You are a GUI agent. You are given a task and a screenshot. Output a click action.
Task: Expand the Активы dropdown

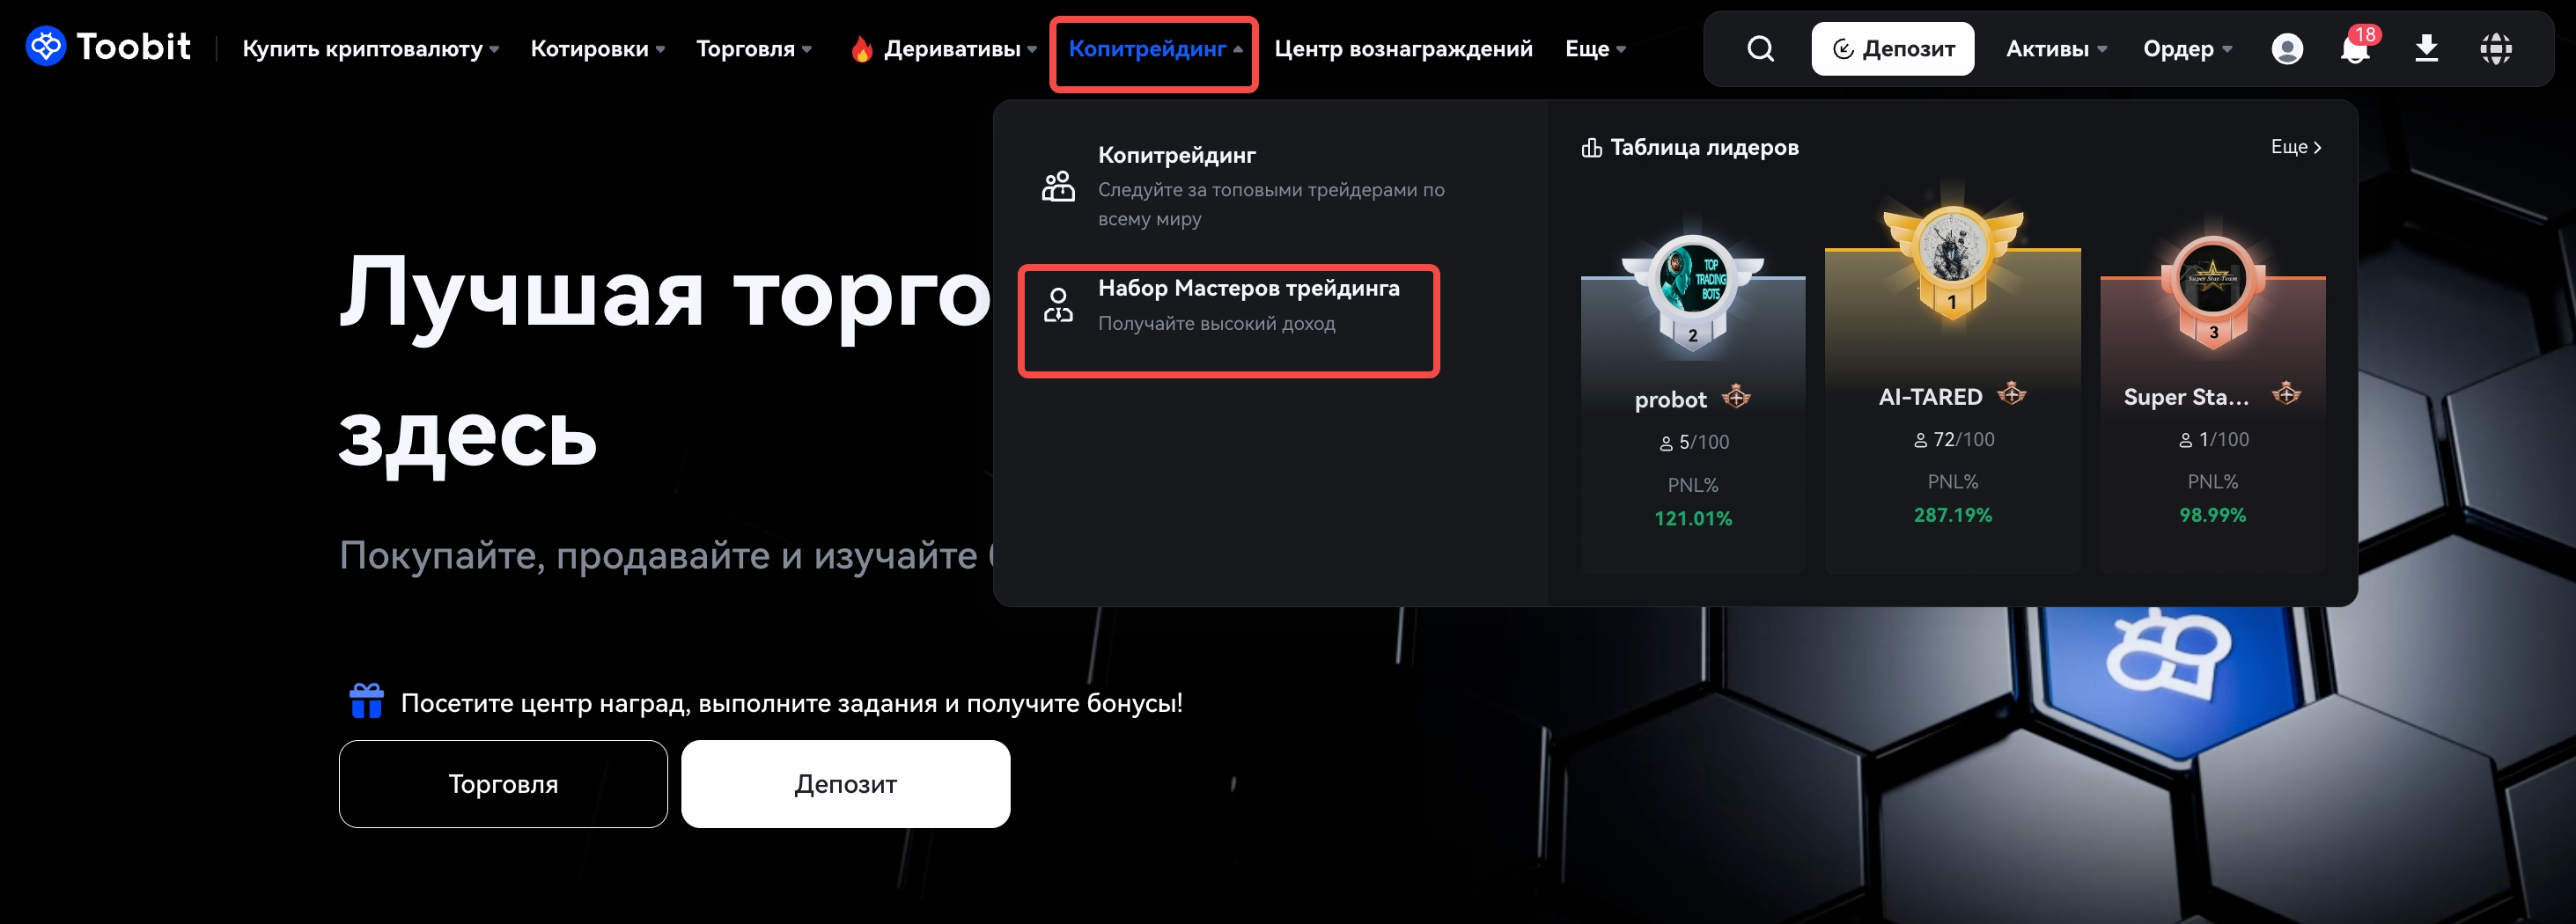tap(2056, 49)
